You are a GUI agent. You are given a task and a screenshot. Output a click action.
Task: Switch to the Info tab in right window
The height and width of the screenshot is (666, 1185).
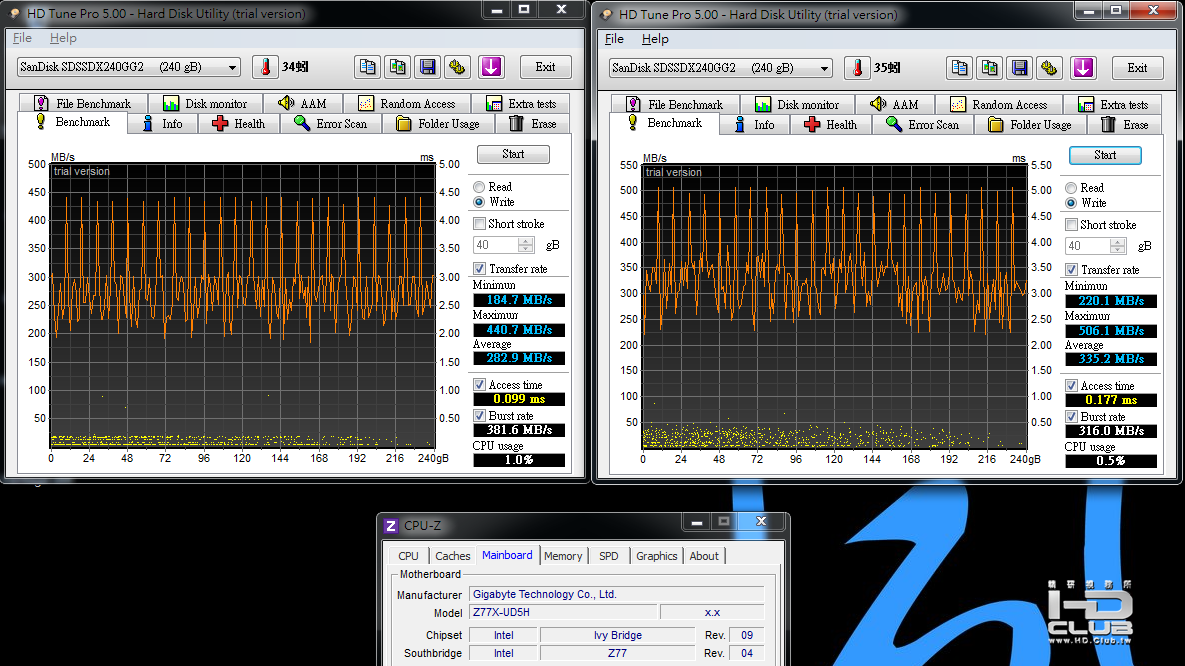coord(754,125)
